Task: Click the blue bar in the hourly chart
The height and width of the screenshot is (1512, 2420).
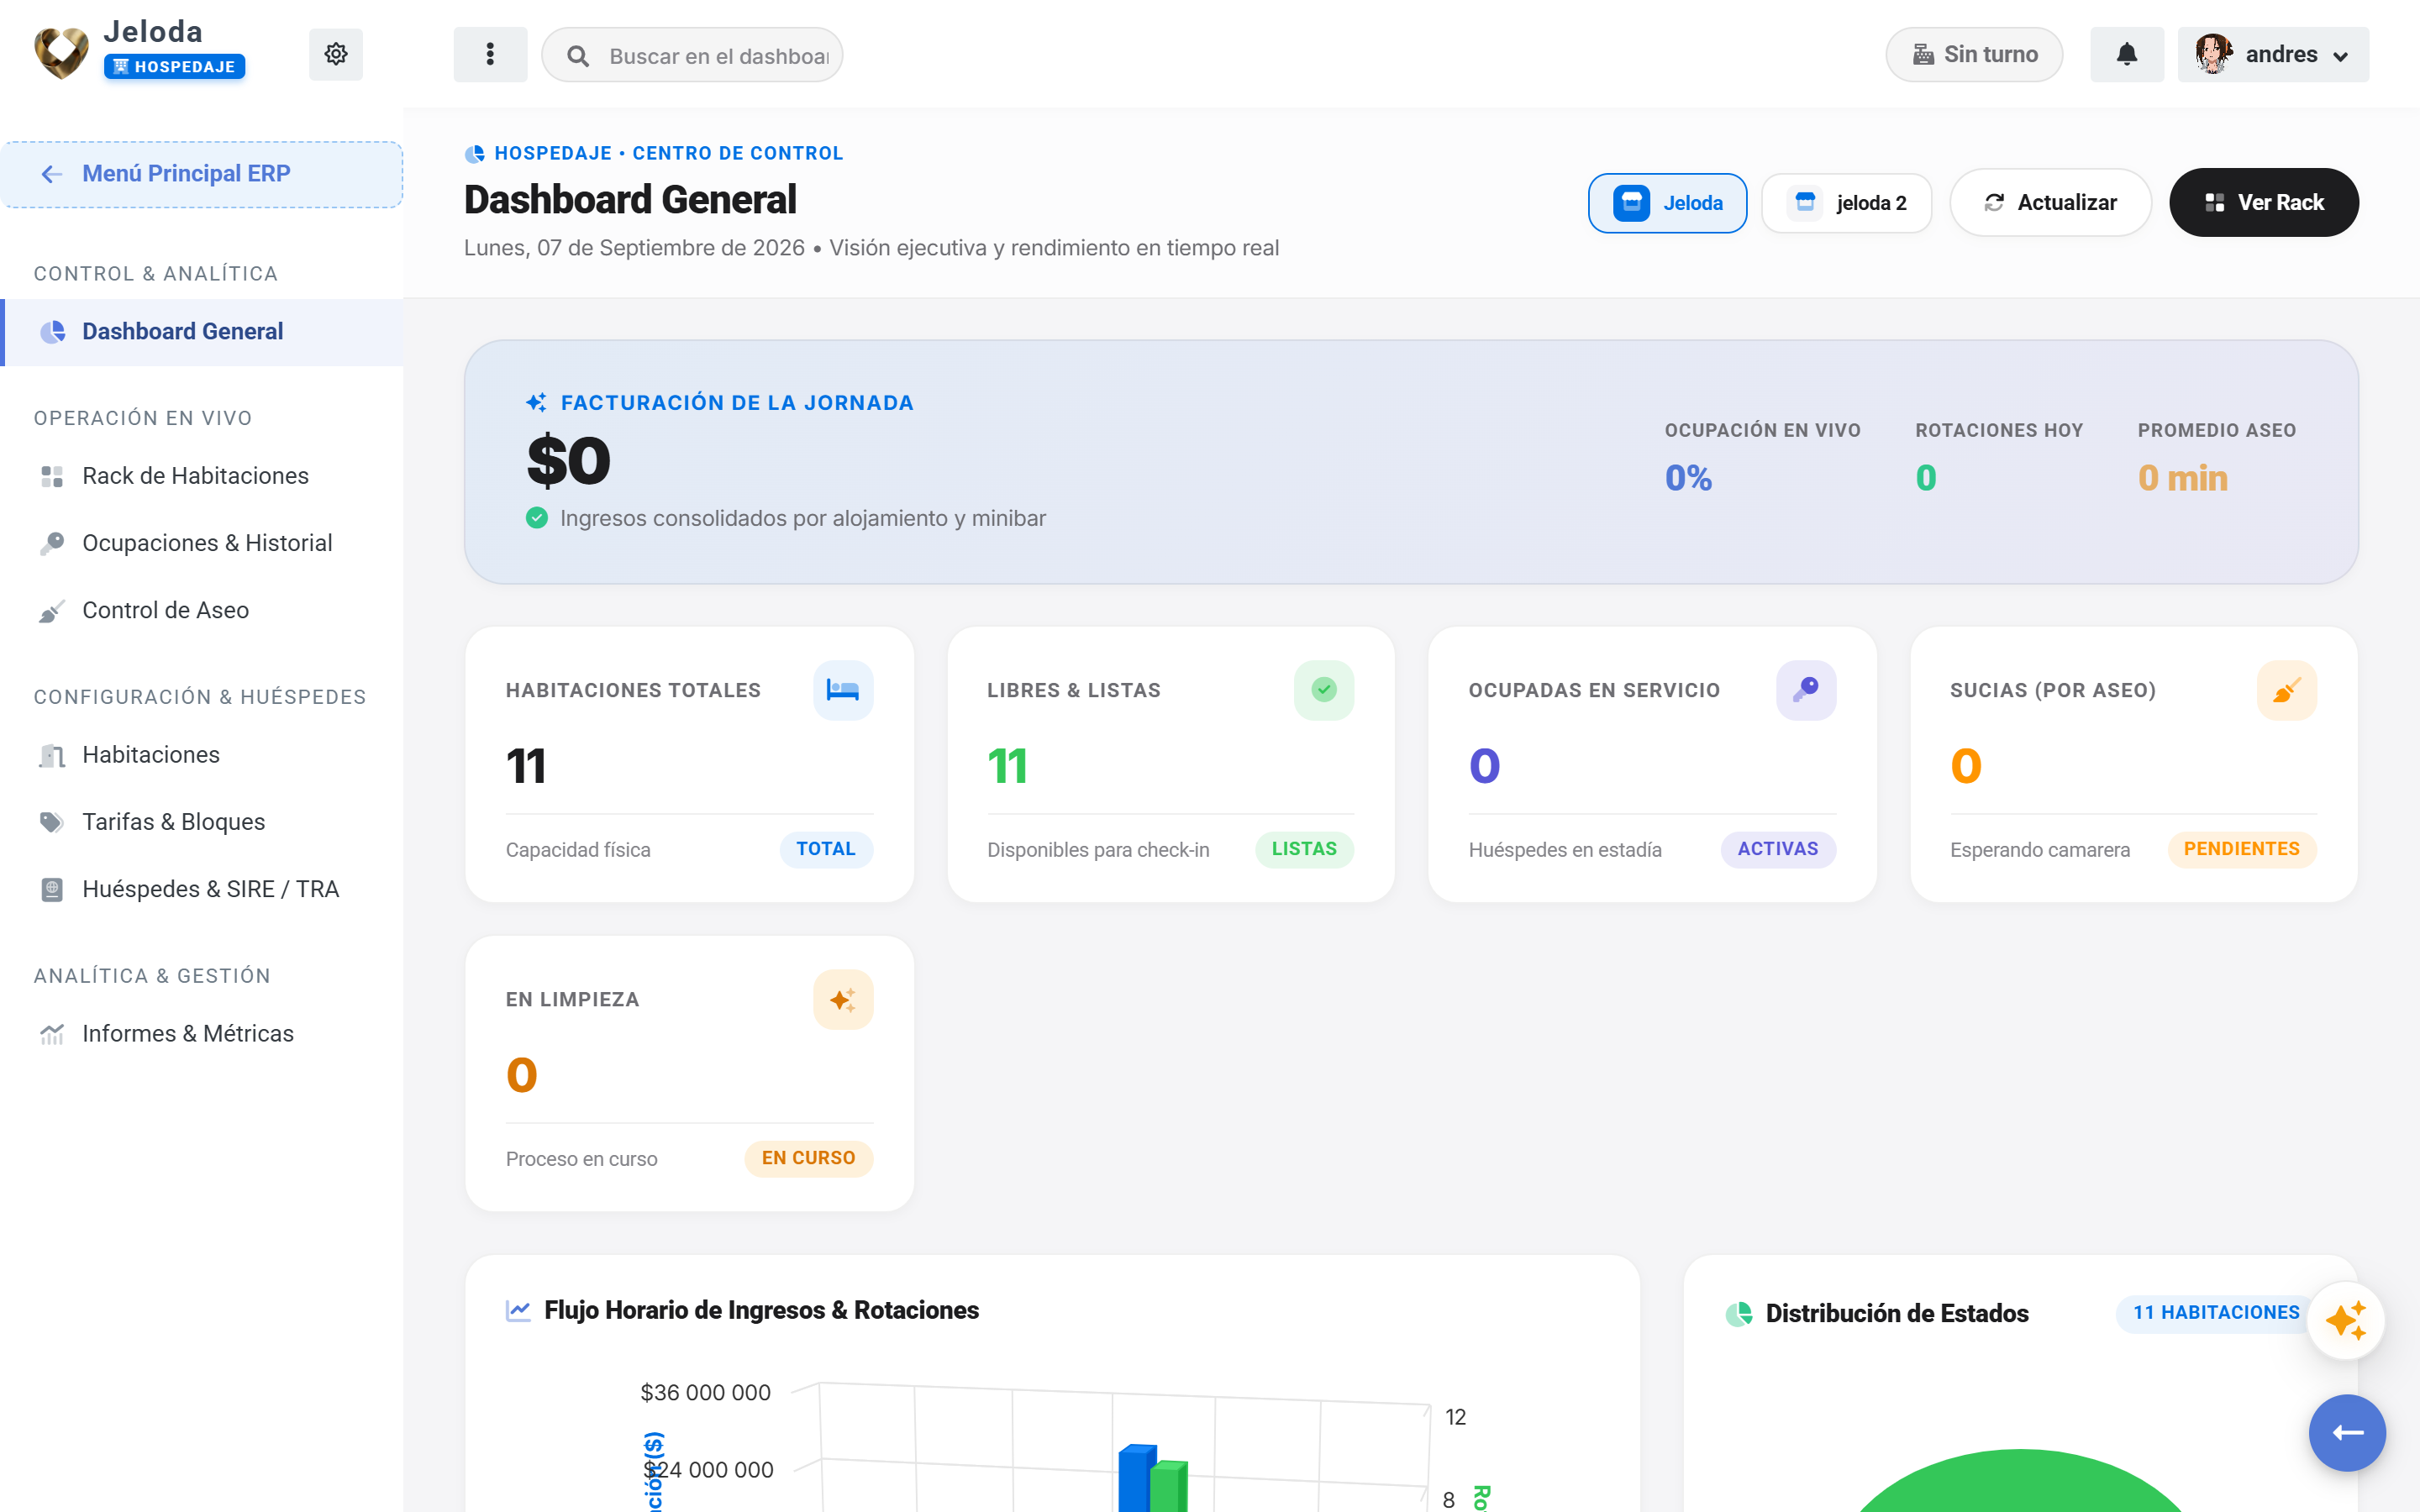Action: [x=1136, y=1478]
